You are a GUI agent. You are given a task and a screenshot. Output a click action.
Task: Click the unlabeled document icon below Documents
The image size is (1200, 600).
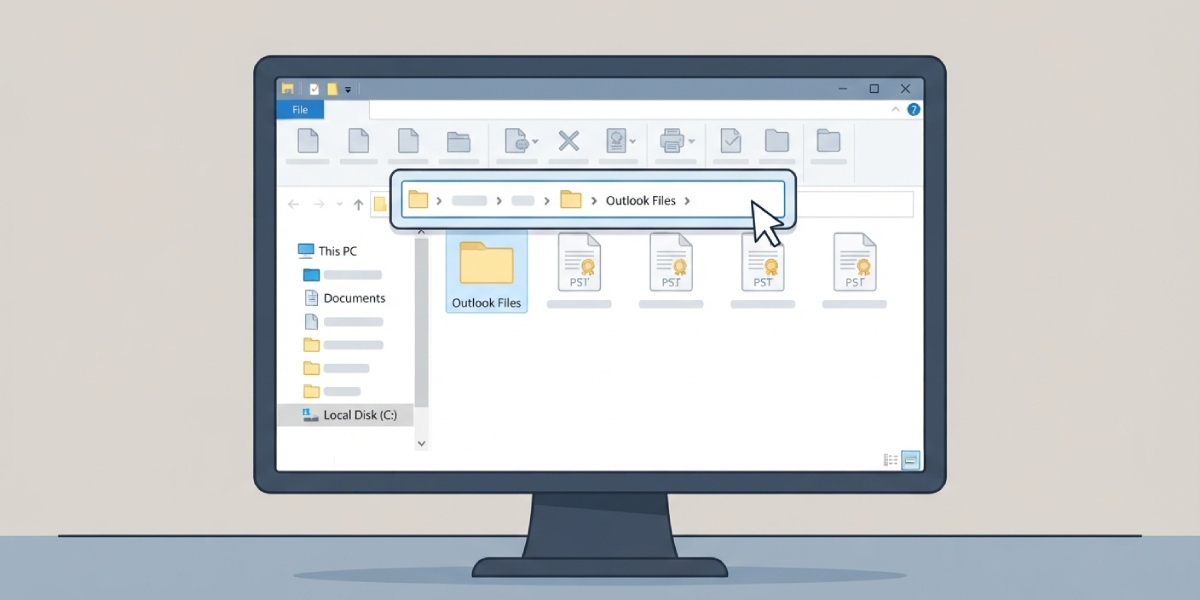click(x=311, y=322)
